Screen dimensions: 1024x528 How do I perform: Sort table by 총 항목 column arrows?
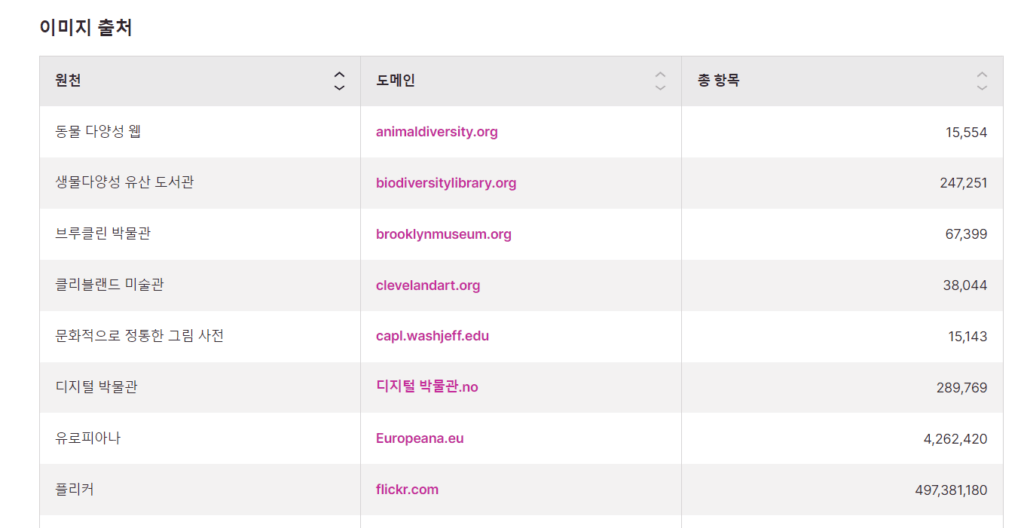(982, 81)
